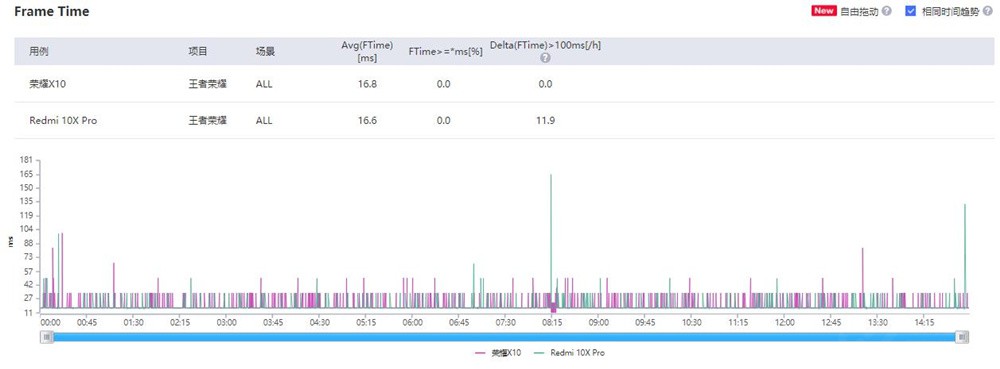The height and width of the screenshot is (369, 1000).
Task: Click the 14:15 time axis label
Action: click(924, 322)
